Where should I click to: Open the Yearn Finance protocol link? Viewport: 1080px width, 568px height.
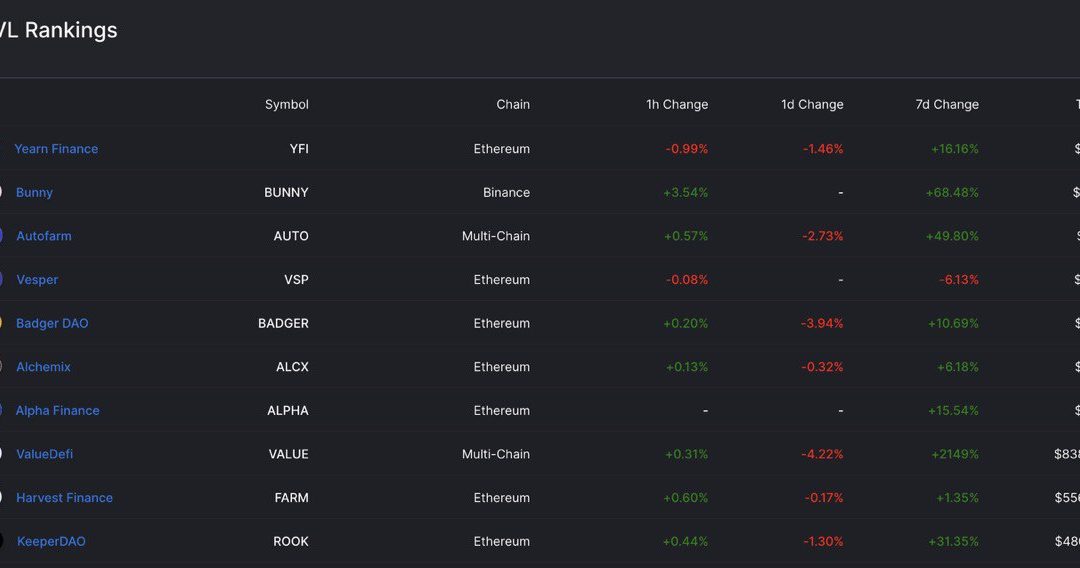[56, 149]
